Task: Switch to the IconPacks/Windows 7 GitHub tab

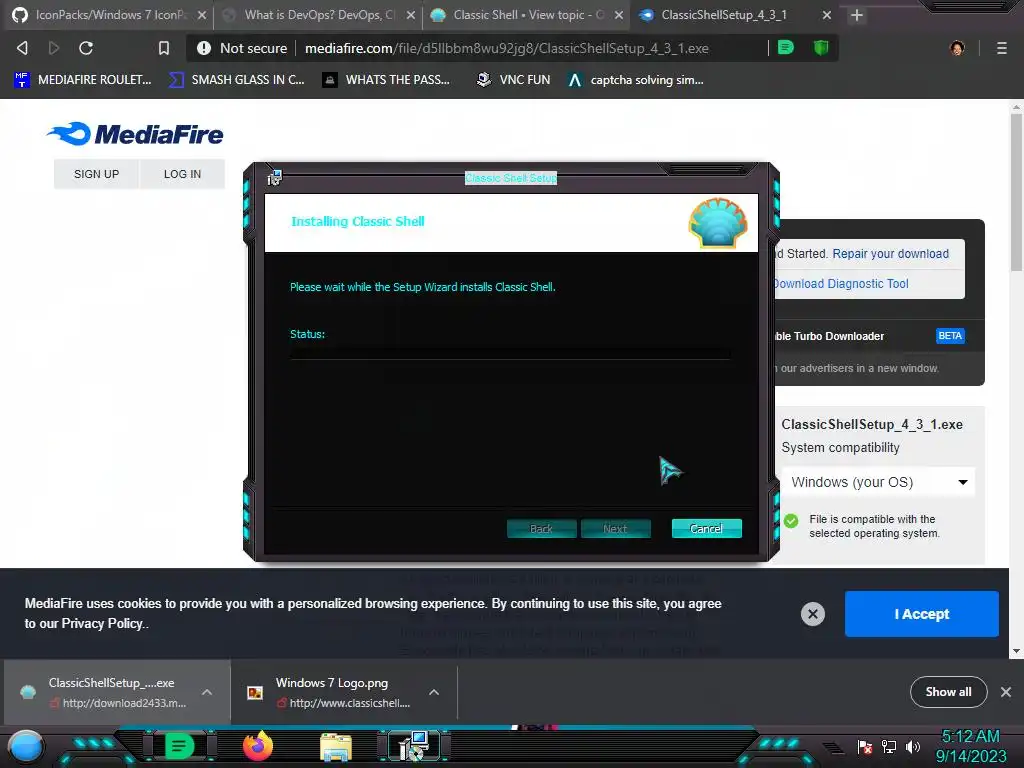Action: (x=104, y=15)
